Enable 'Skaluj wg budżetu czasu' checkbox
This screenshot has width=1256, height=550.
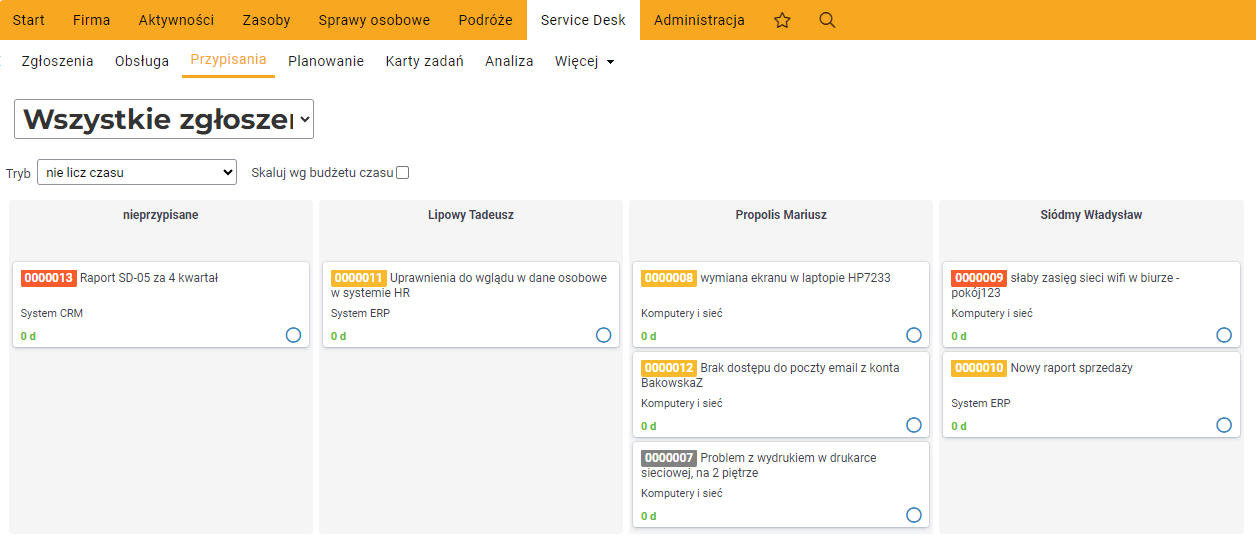(x=403, y=173)
